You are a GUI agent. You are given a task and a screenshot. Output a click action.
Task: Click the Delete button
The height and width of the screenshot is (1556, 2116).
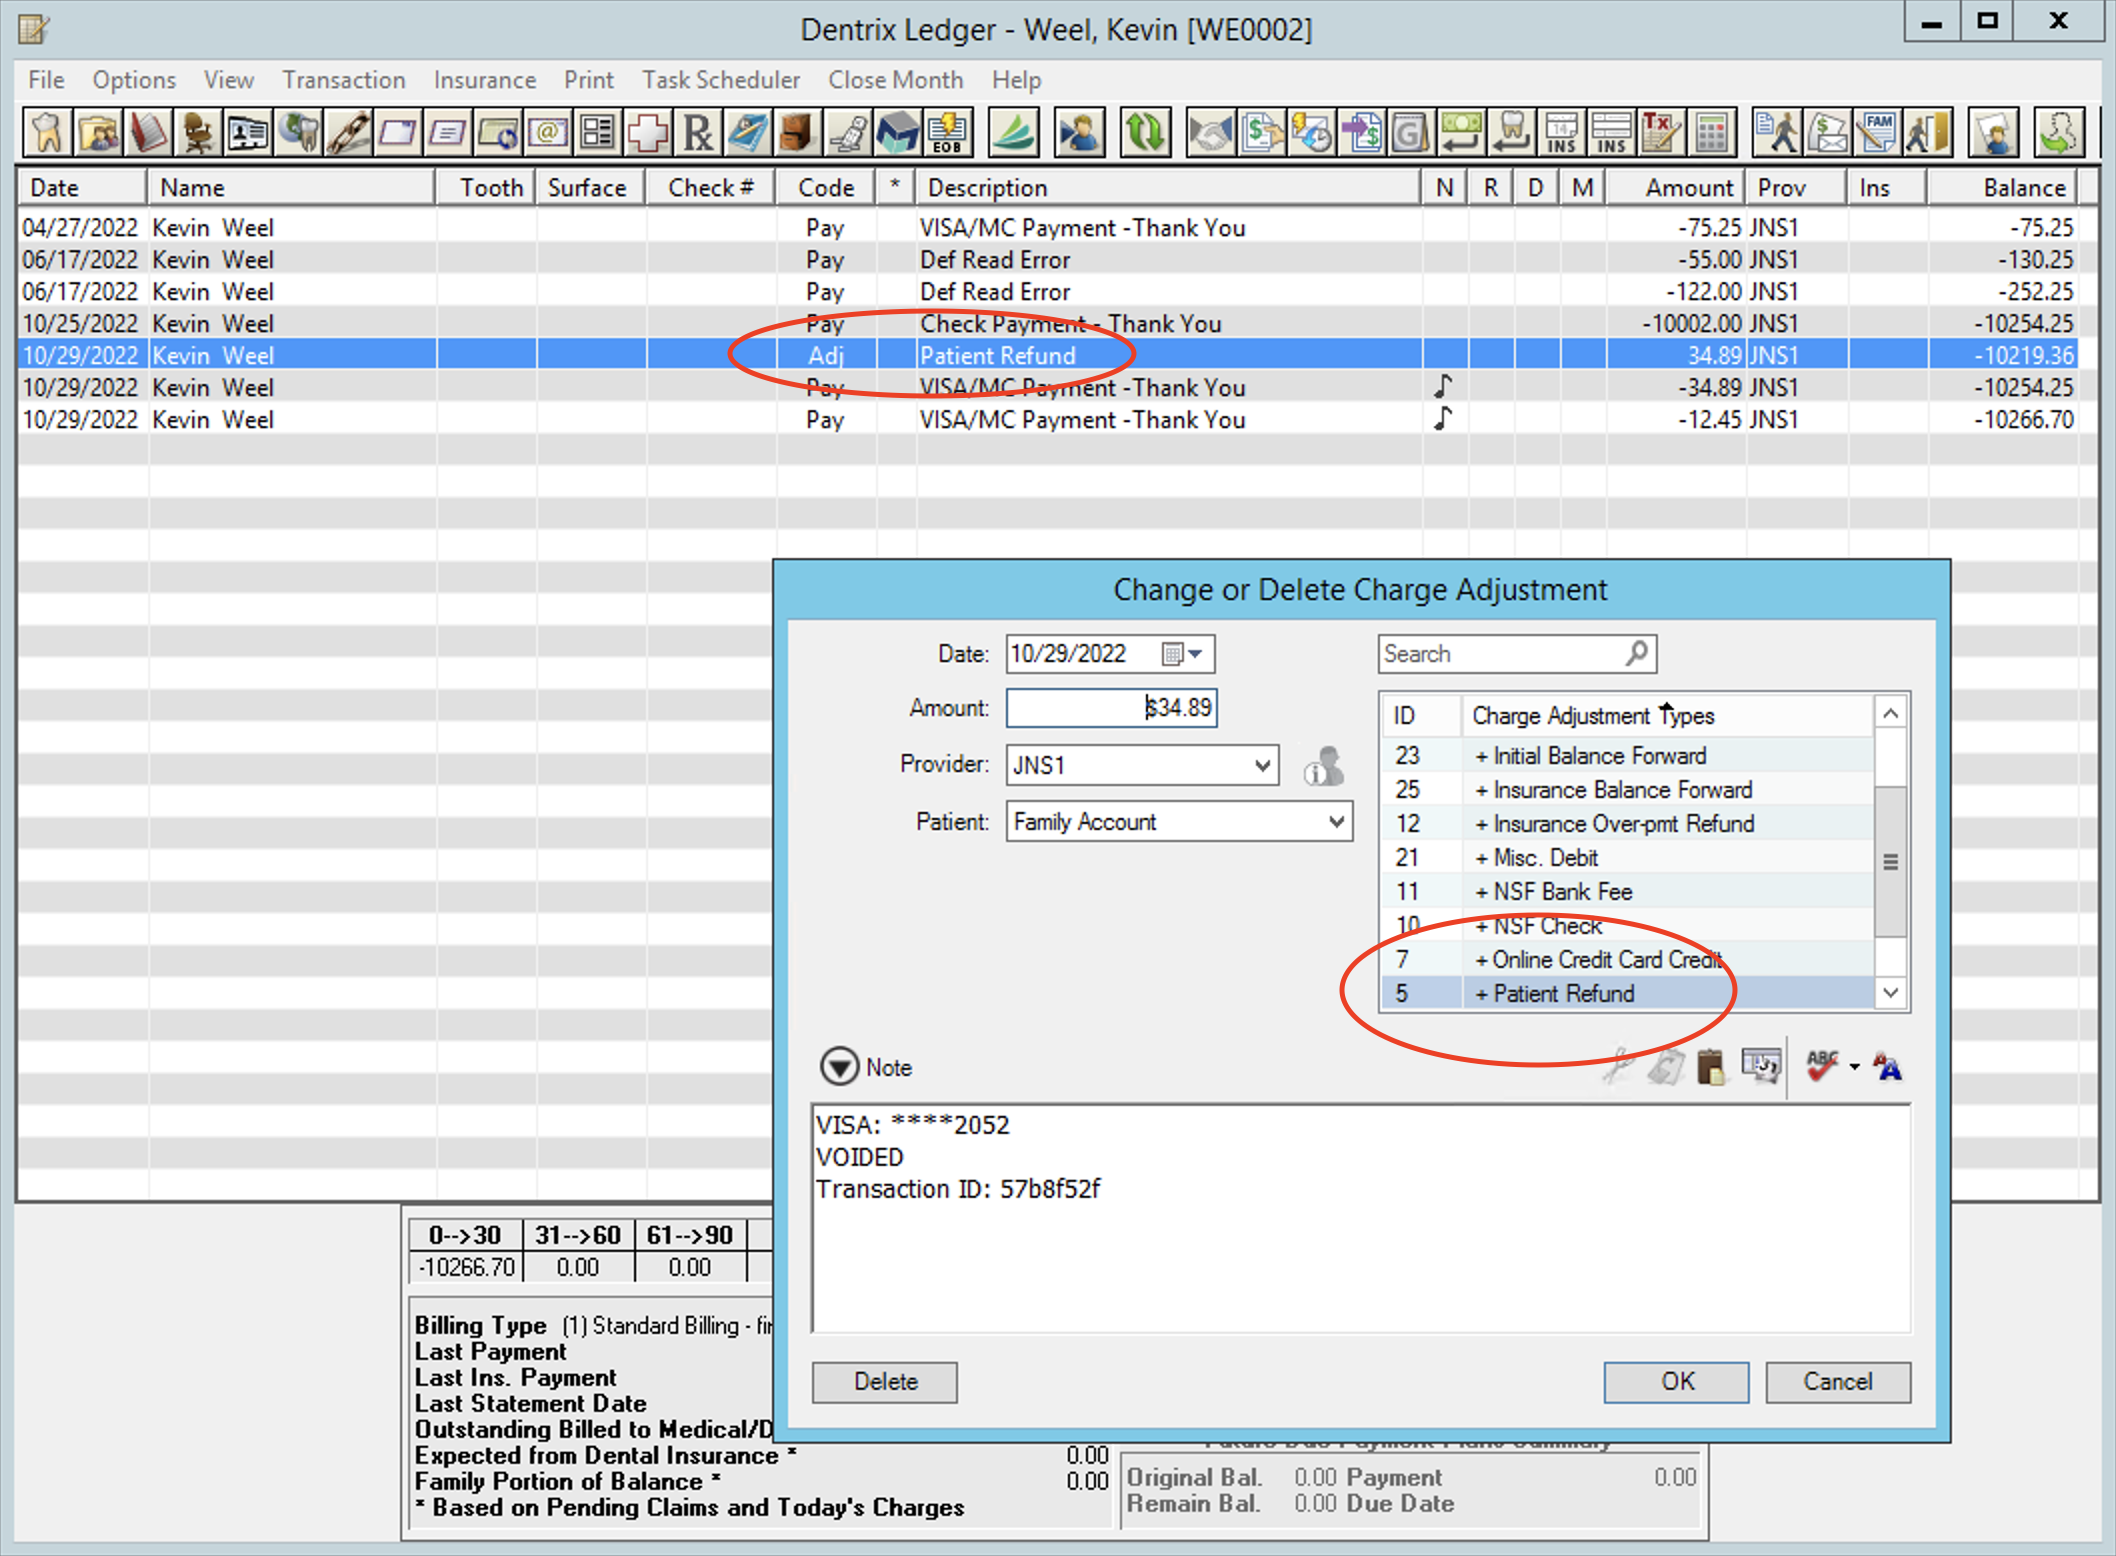[x=884, y=1382]
